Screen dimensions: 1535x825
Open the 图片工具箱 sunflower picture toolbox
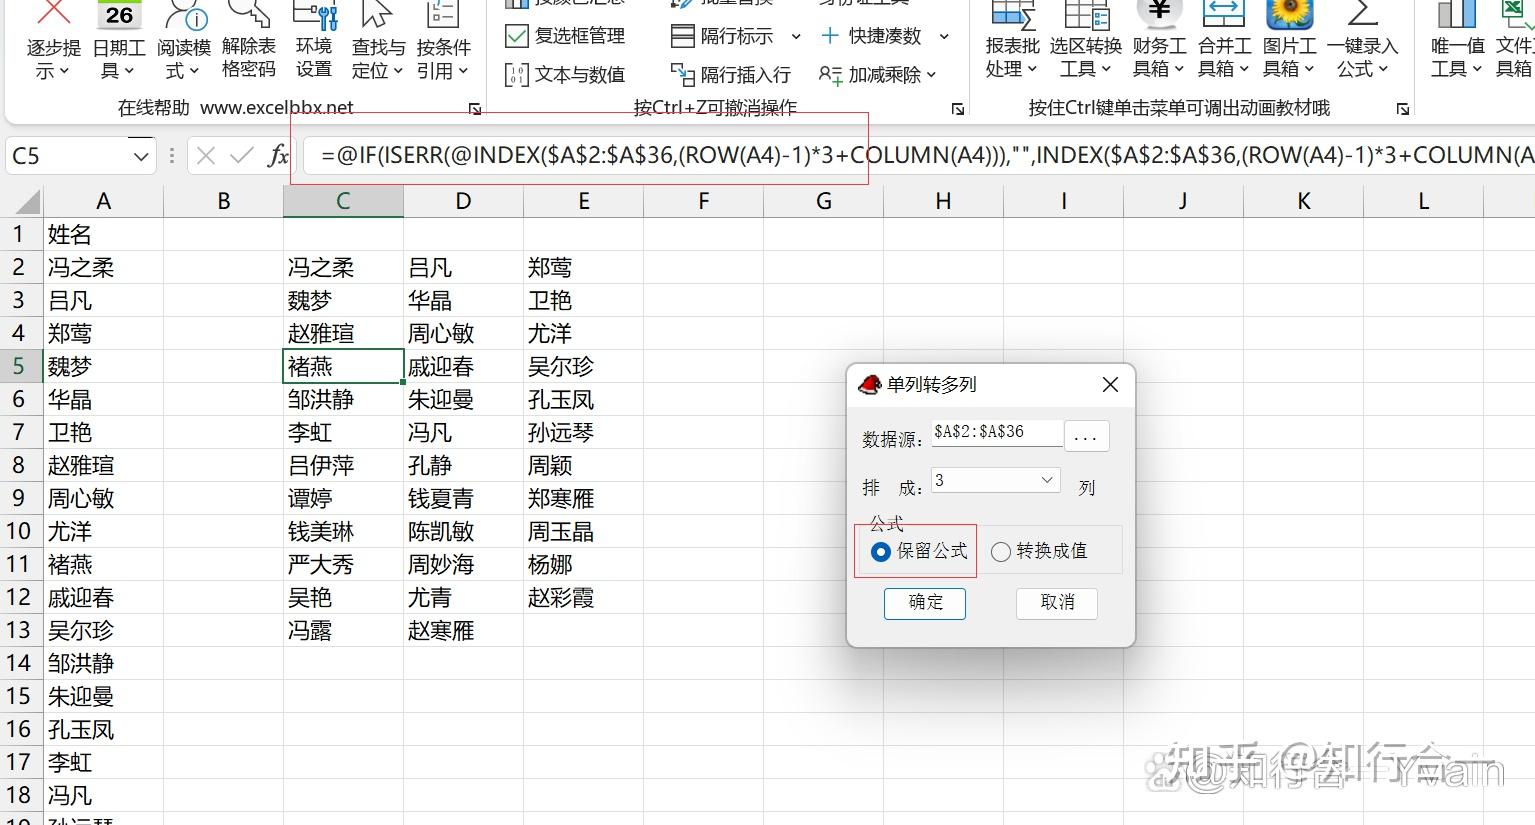(x=1289, y=40)
